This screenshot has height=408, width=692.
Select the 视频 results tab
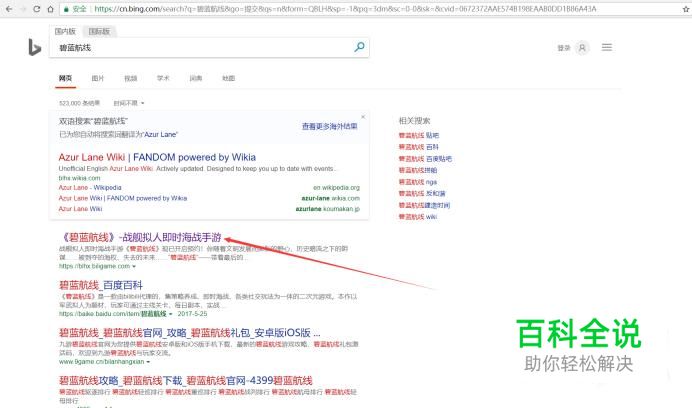click(131, 78)
